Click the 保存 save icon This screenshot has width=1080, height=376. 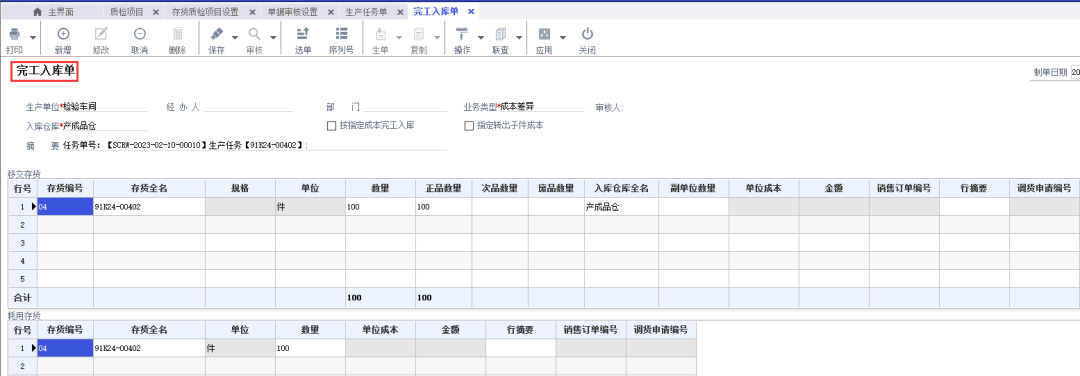[x=216, y=34]
